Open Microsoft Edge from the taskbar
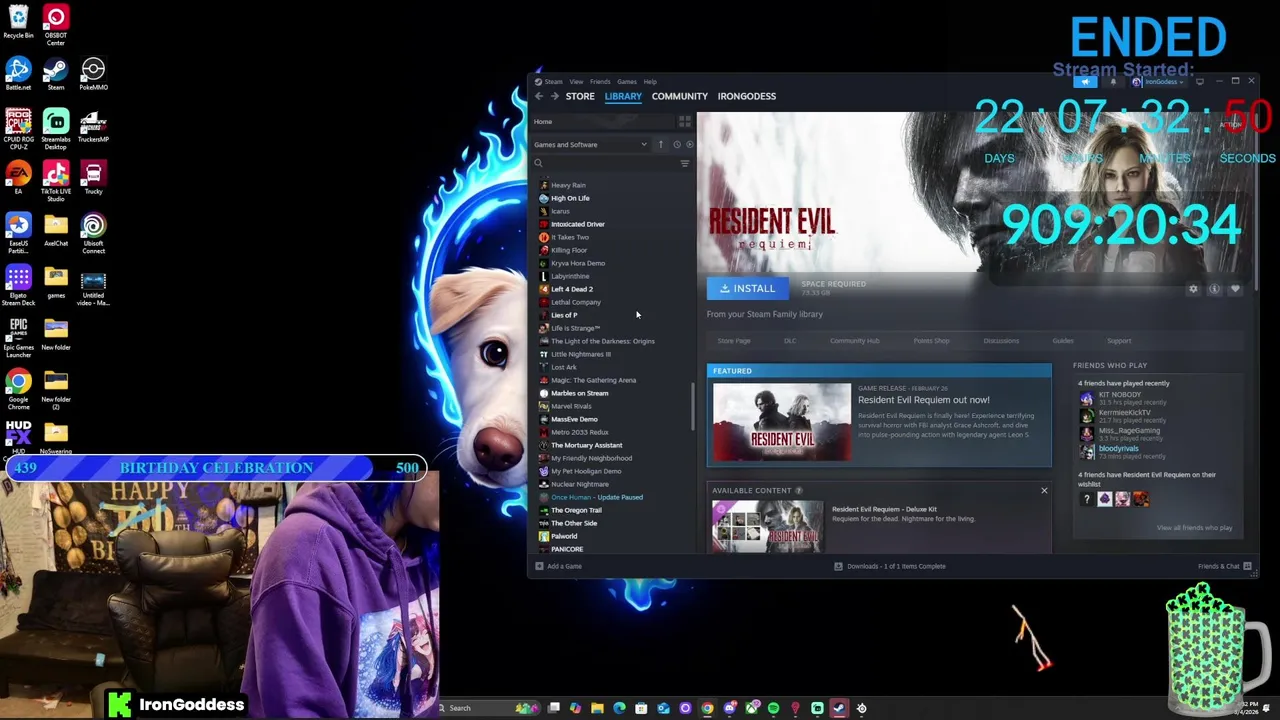 pos(619,708)
